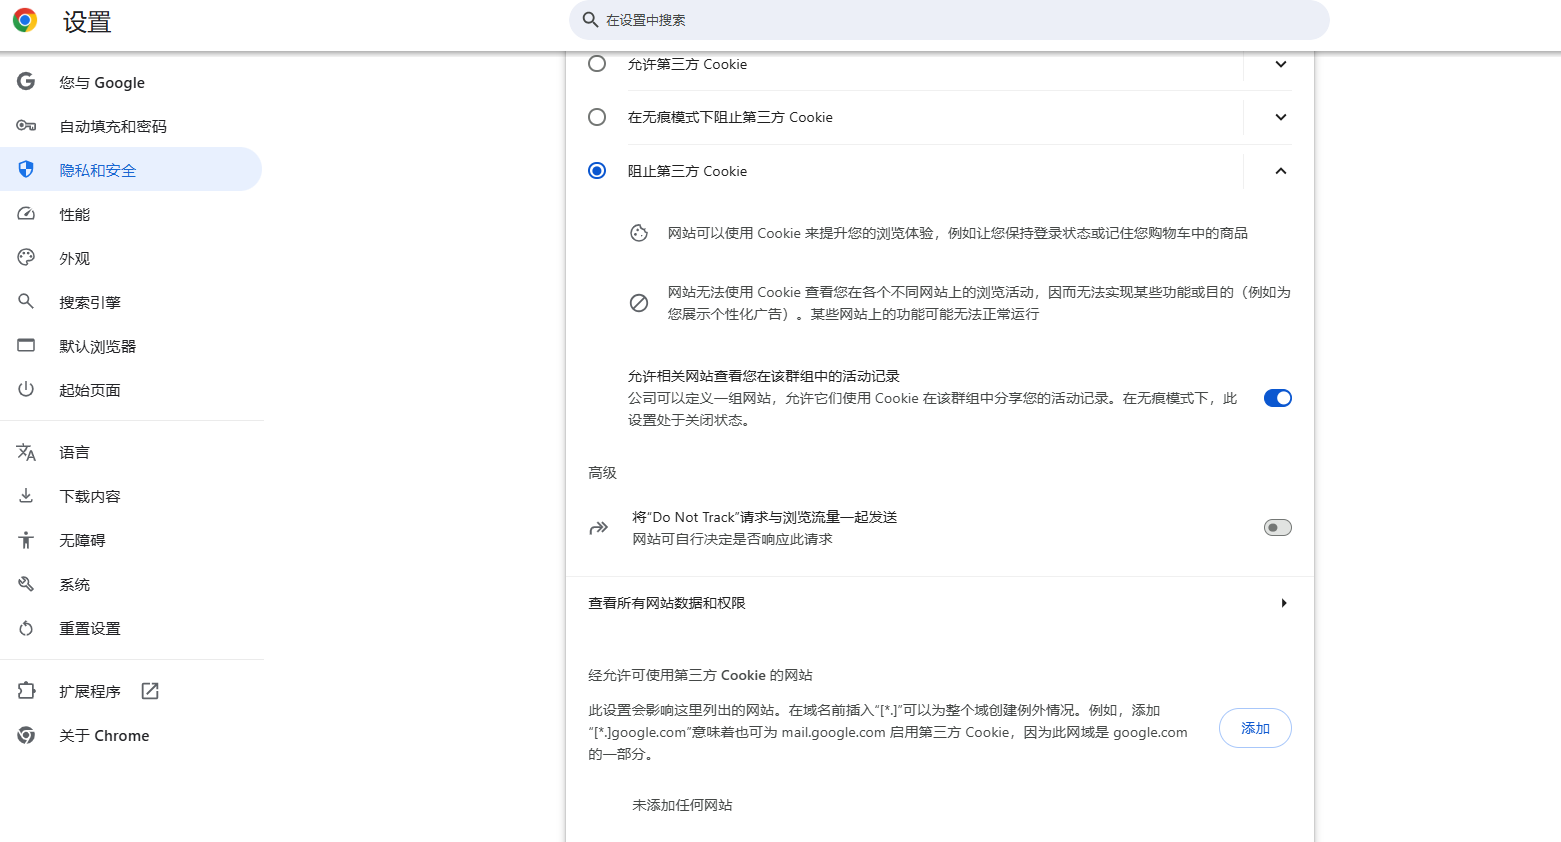Click the 在设置中搜索 search field
This screenshot has width=1561, height=842.
(949, 20)
